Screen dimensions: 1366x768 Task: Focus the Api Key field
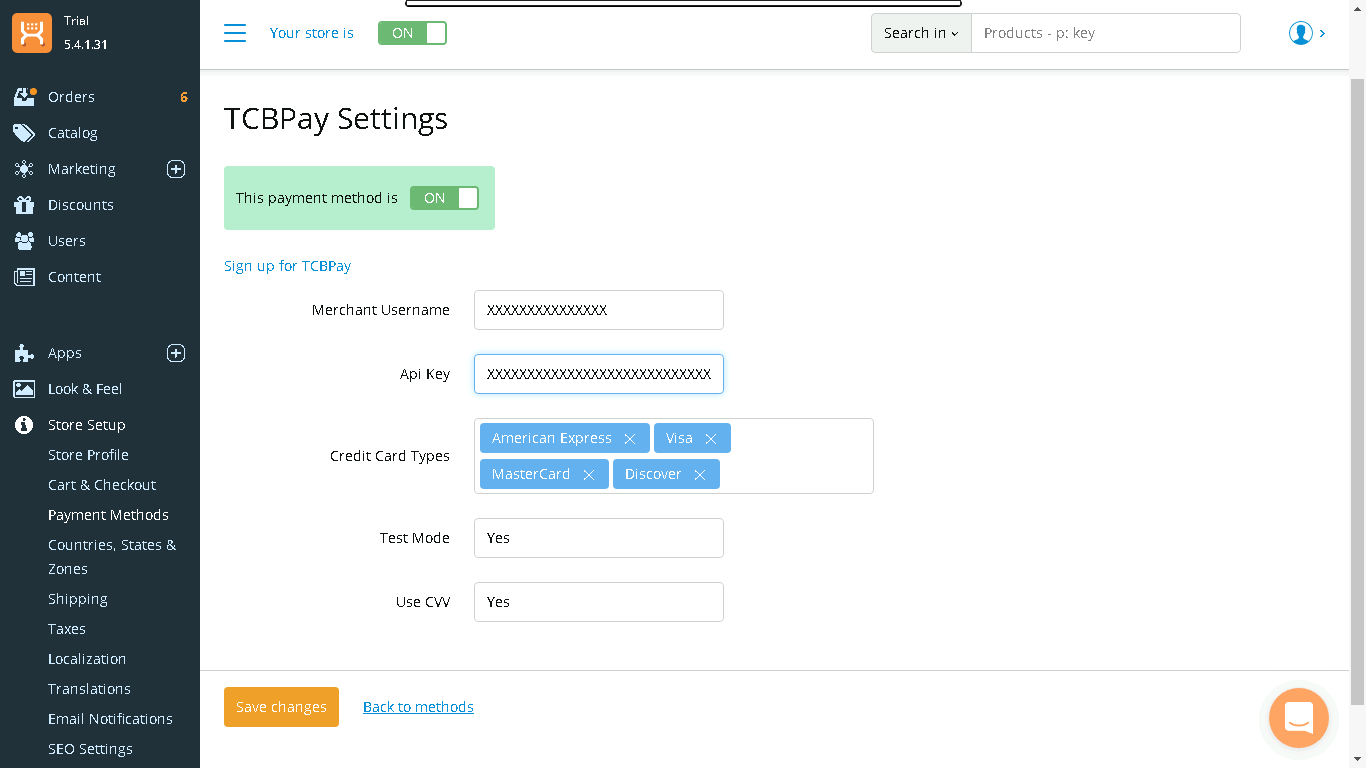click(599, 374)
